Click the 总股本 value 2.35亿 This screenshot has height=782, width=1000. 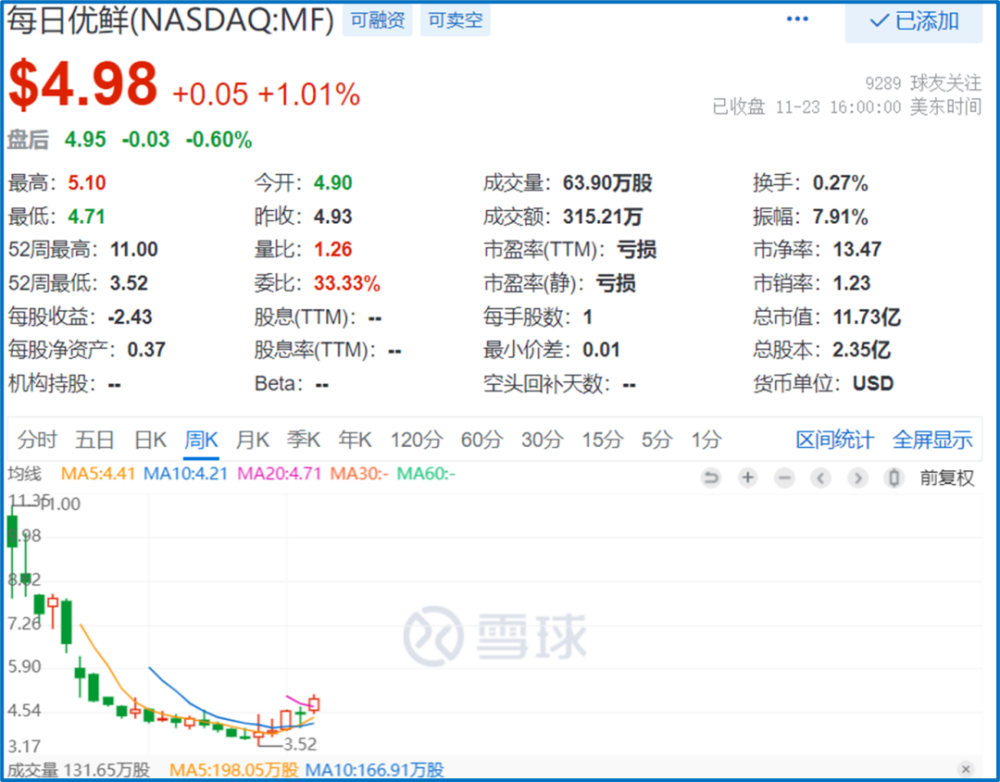(861, 350)
